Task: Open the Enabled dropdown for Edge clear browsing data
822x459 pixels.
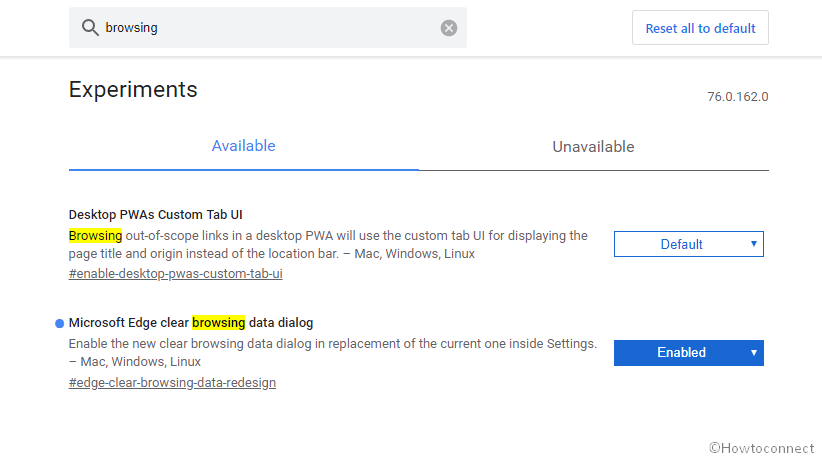Action: click(689, 353)
